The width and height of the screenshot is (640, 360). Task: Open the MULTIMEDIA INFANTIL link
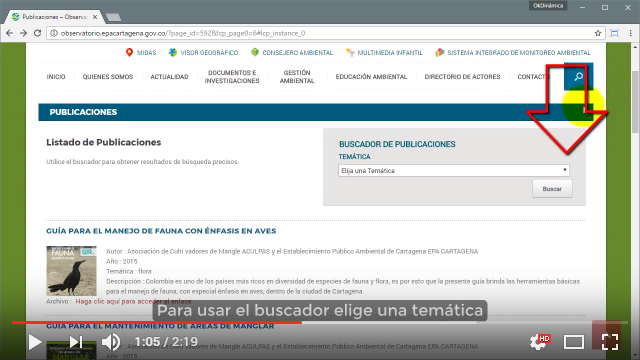pyautogui.click(x=390, y=53)
